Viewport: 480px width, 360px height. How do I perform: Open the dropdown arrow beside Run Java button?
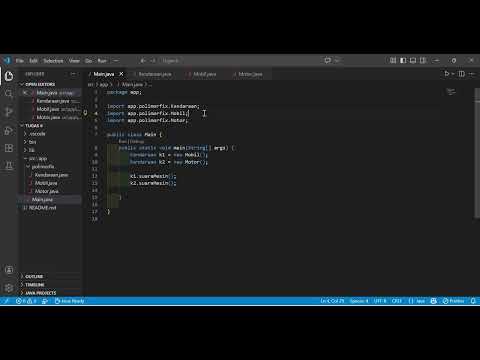coord(453,74)
